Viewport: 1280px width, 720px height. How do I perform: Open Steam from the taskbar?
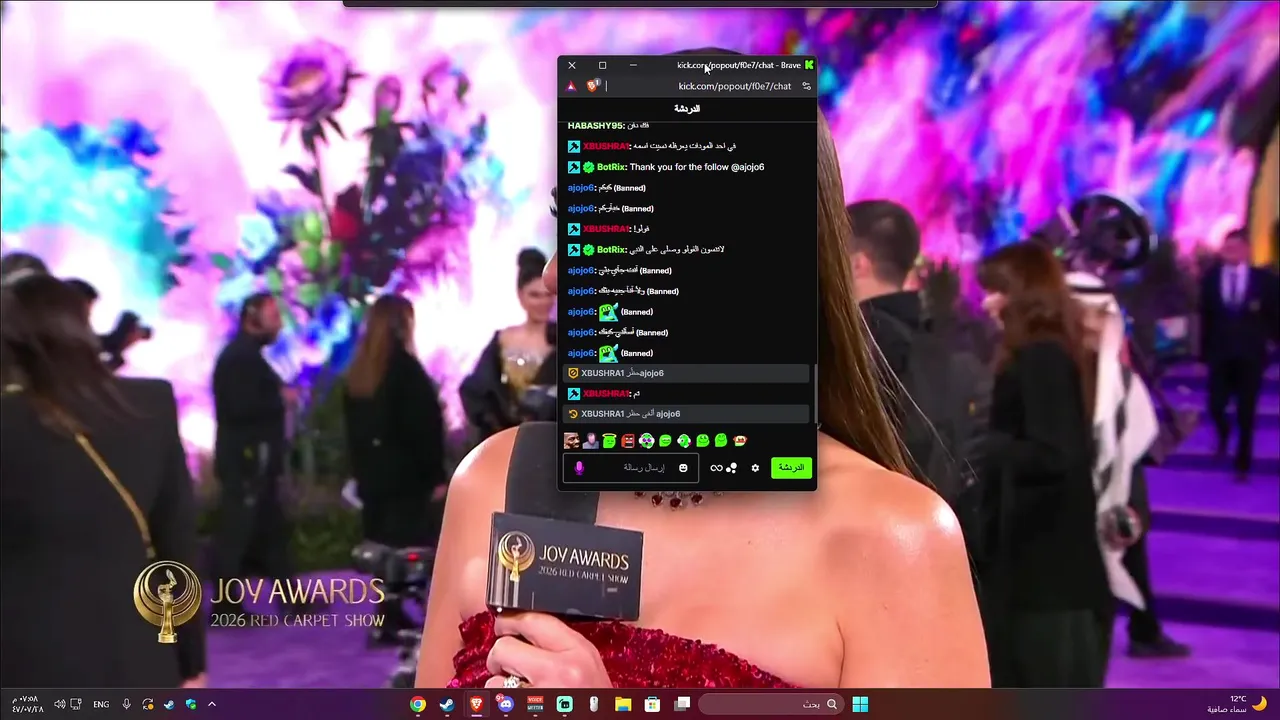coord(447,704)
